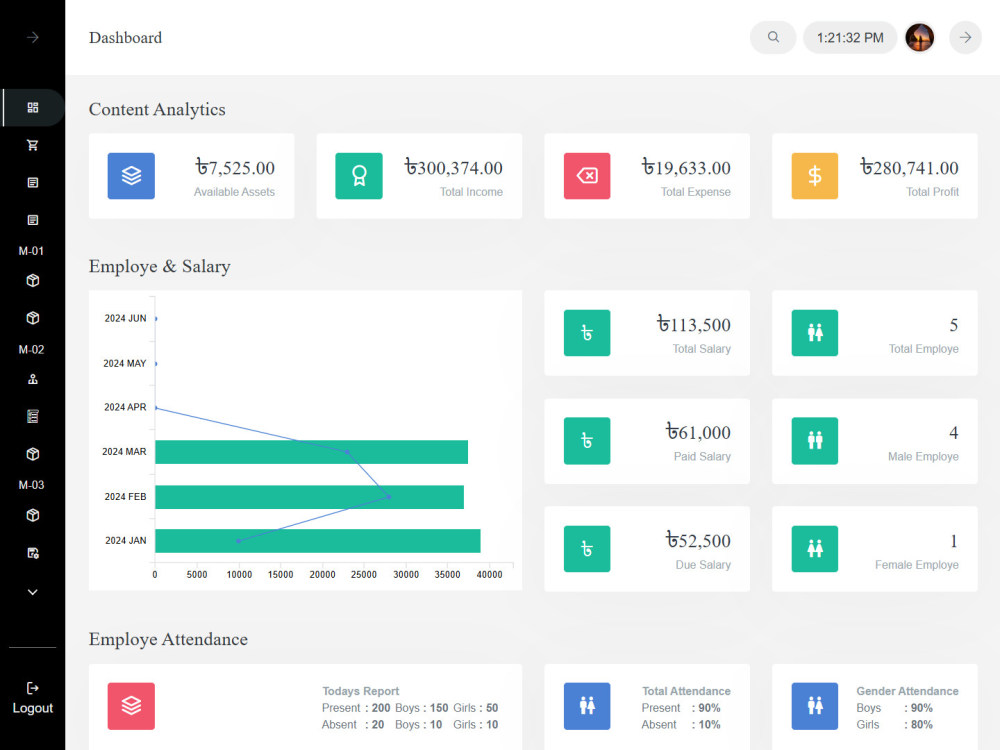The image size is (1000, 750).
Task: Click the red delete-tag icon on Total Expense
Action: [x=587, y=176]
